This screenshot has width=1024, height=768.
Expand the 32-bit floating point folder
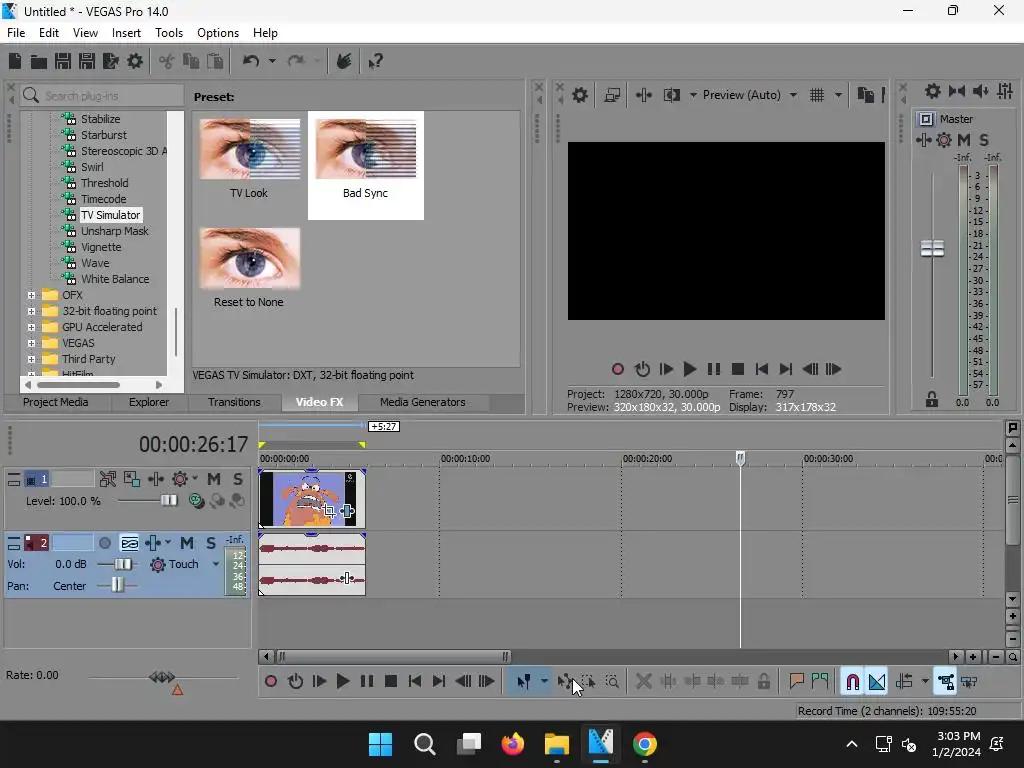click(x=31, y=311)
